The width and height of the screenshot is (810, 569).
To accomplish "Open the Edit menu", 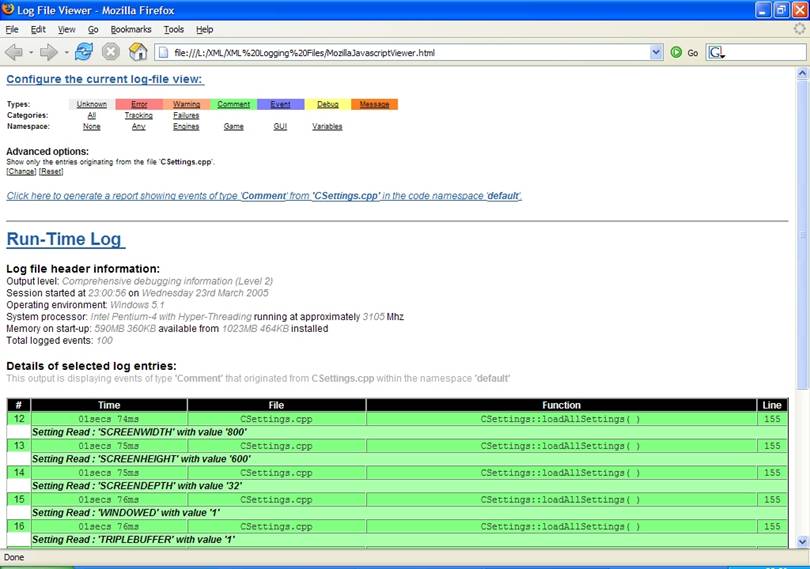I will pyautogui.click(x=38, y=29).
